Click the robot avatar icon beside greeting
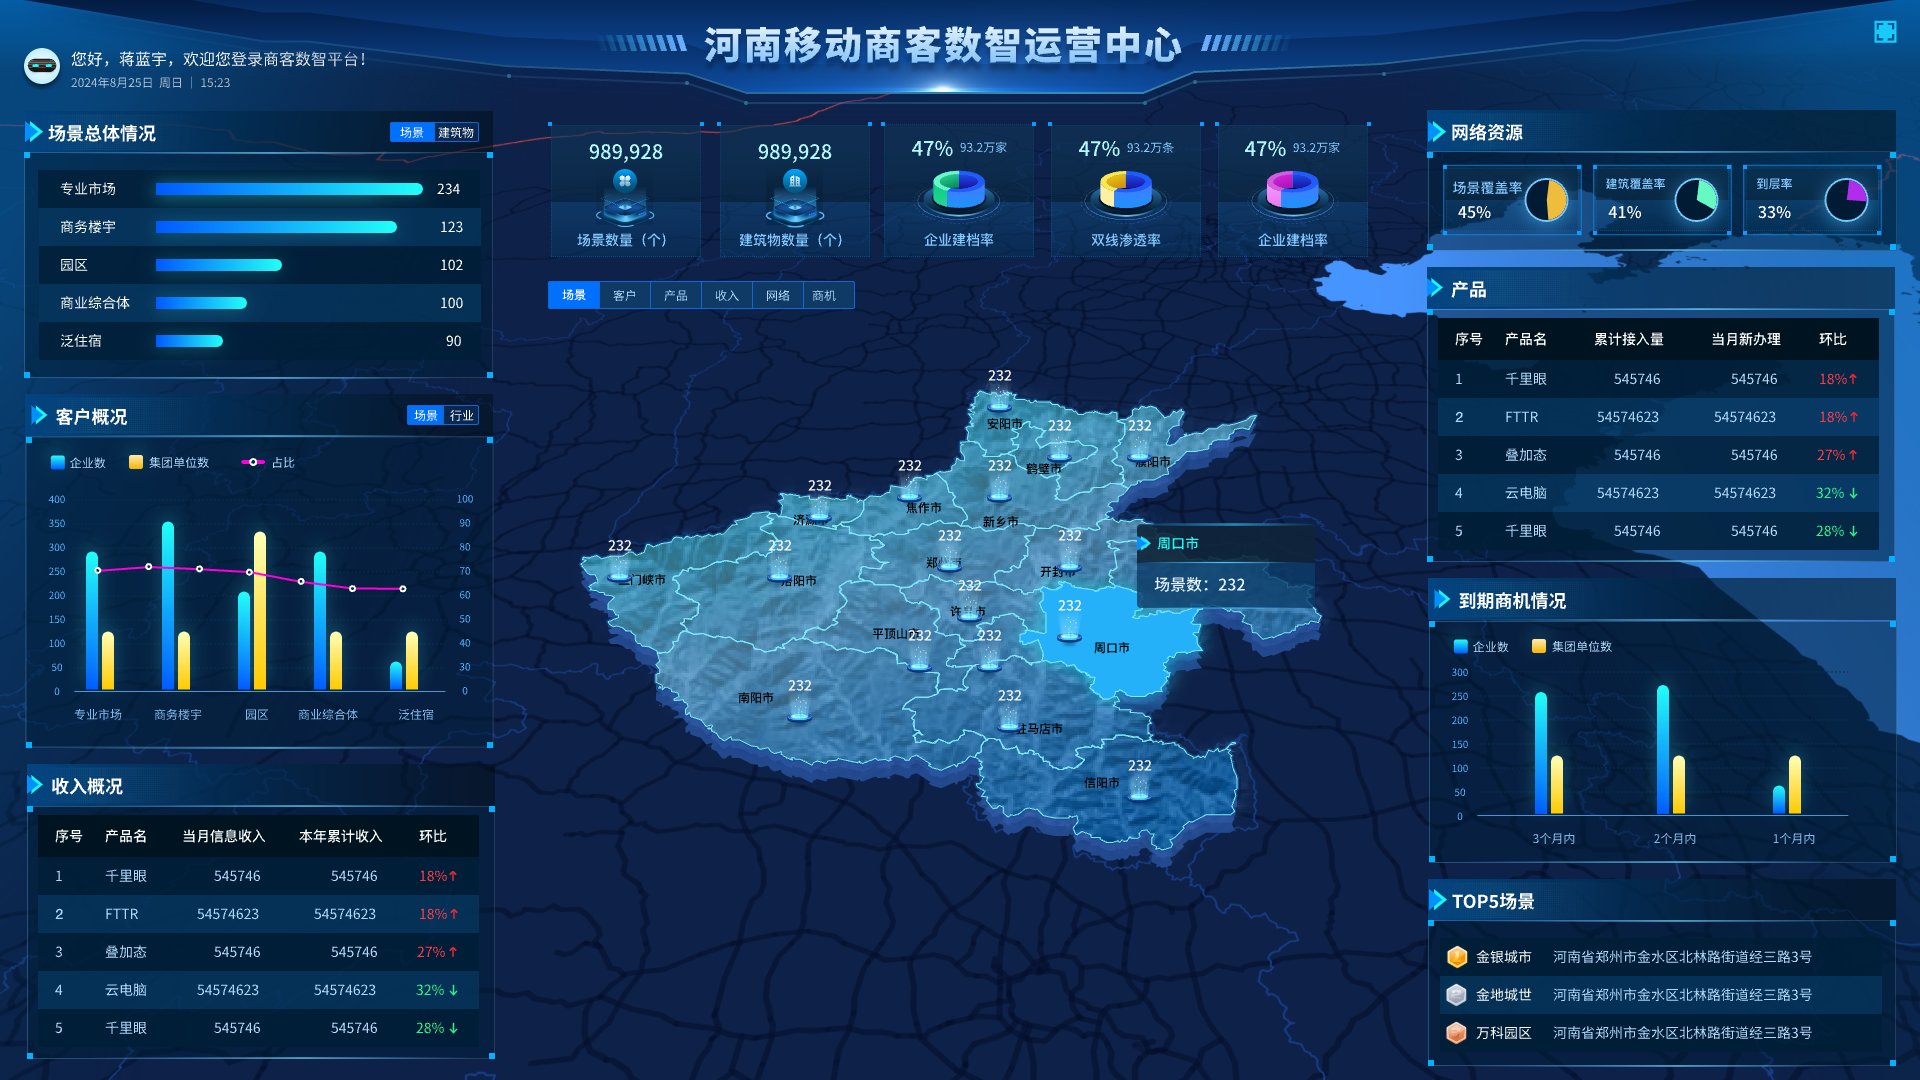The width and height of the screenshot is (1920, 1080). tap(42, 66)
